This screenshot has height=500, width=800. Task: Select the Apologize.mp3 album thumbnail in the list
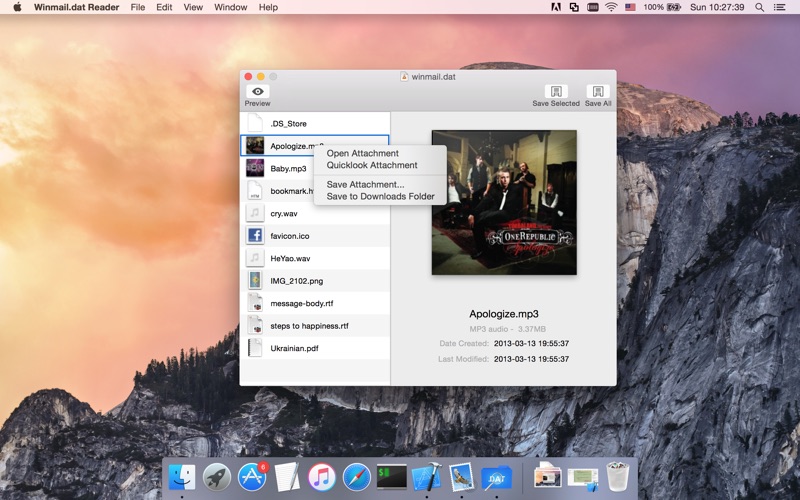pyautogui.click(x=255, y=146)
